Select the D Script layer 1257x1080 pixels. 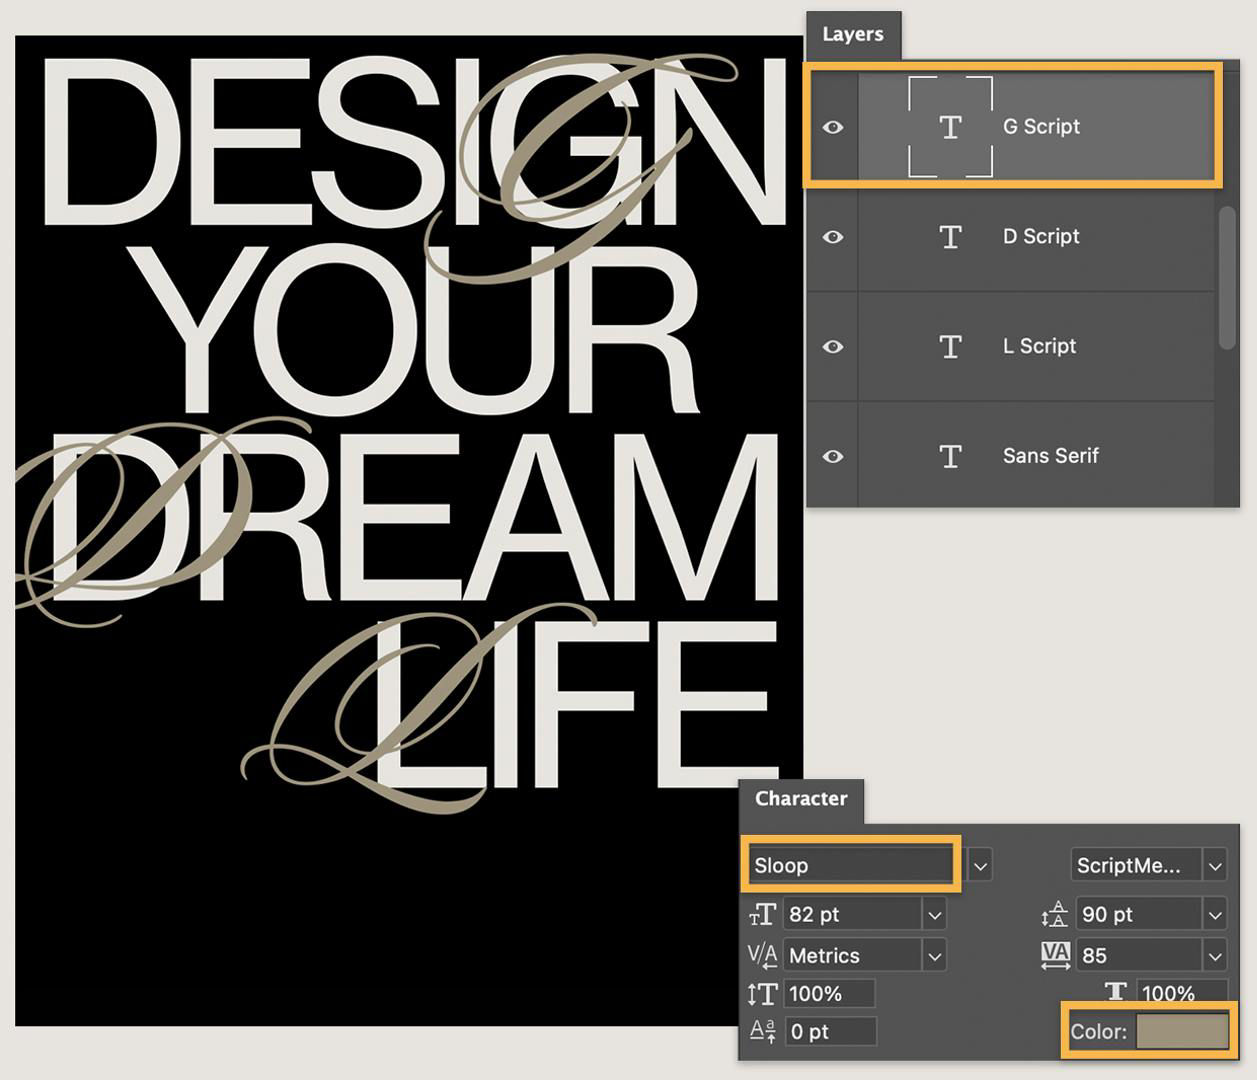pyautogui.click(x=1040, y=237)
